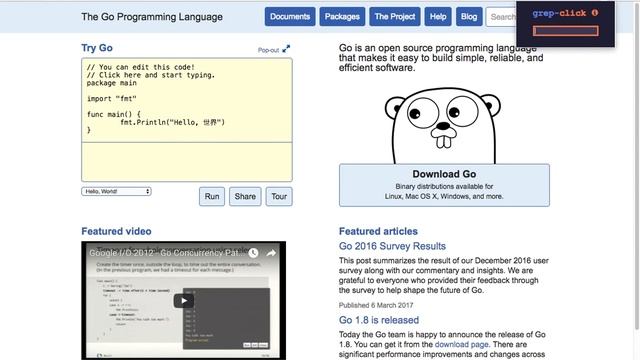Viewport: 640px width, 360px height.
Task: Open the Help menu
Action: [438, 17]
